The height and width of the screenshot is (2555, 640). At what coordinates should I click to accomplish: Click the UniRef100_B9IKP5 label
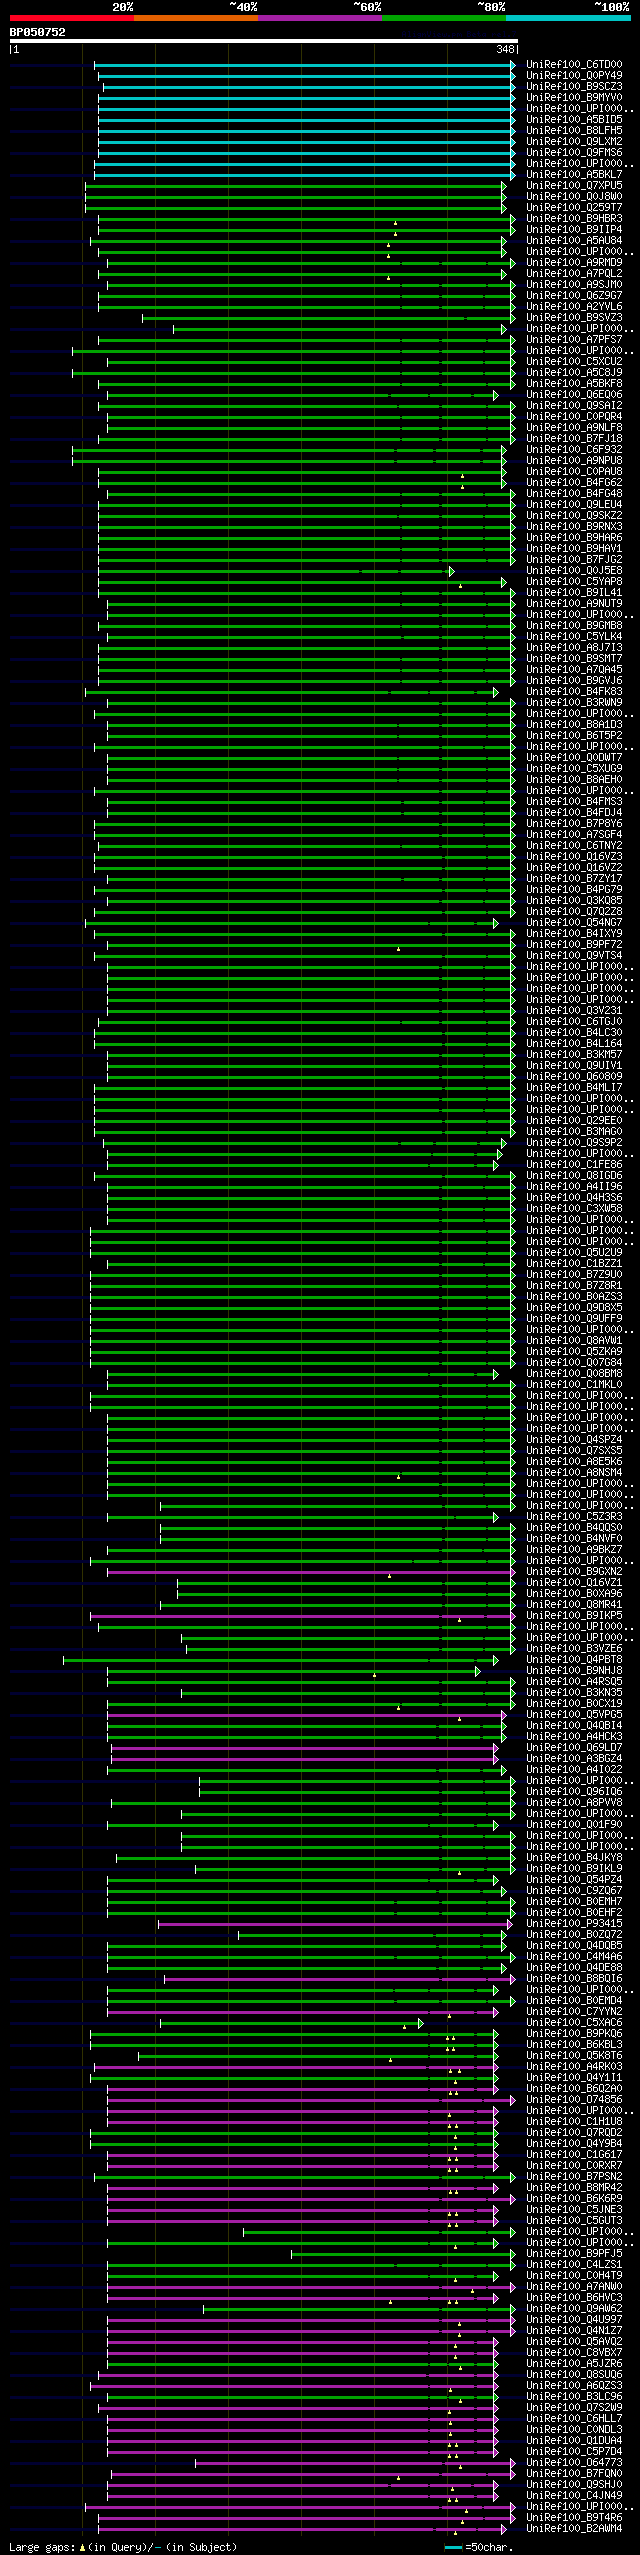tap(574, 1616)
